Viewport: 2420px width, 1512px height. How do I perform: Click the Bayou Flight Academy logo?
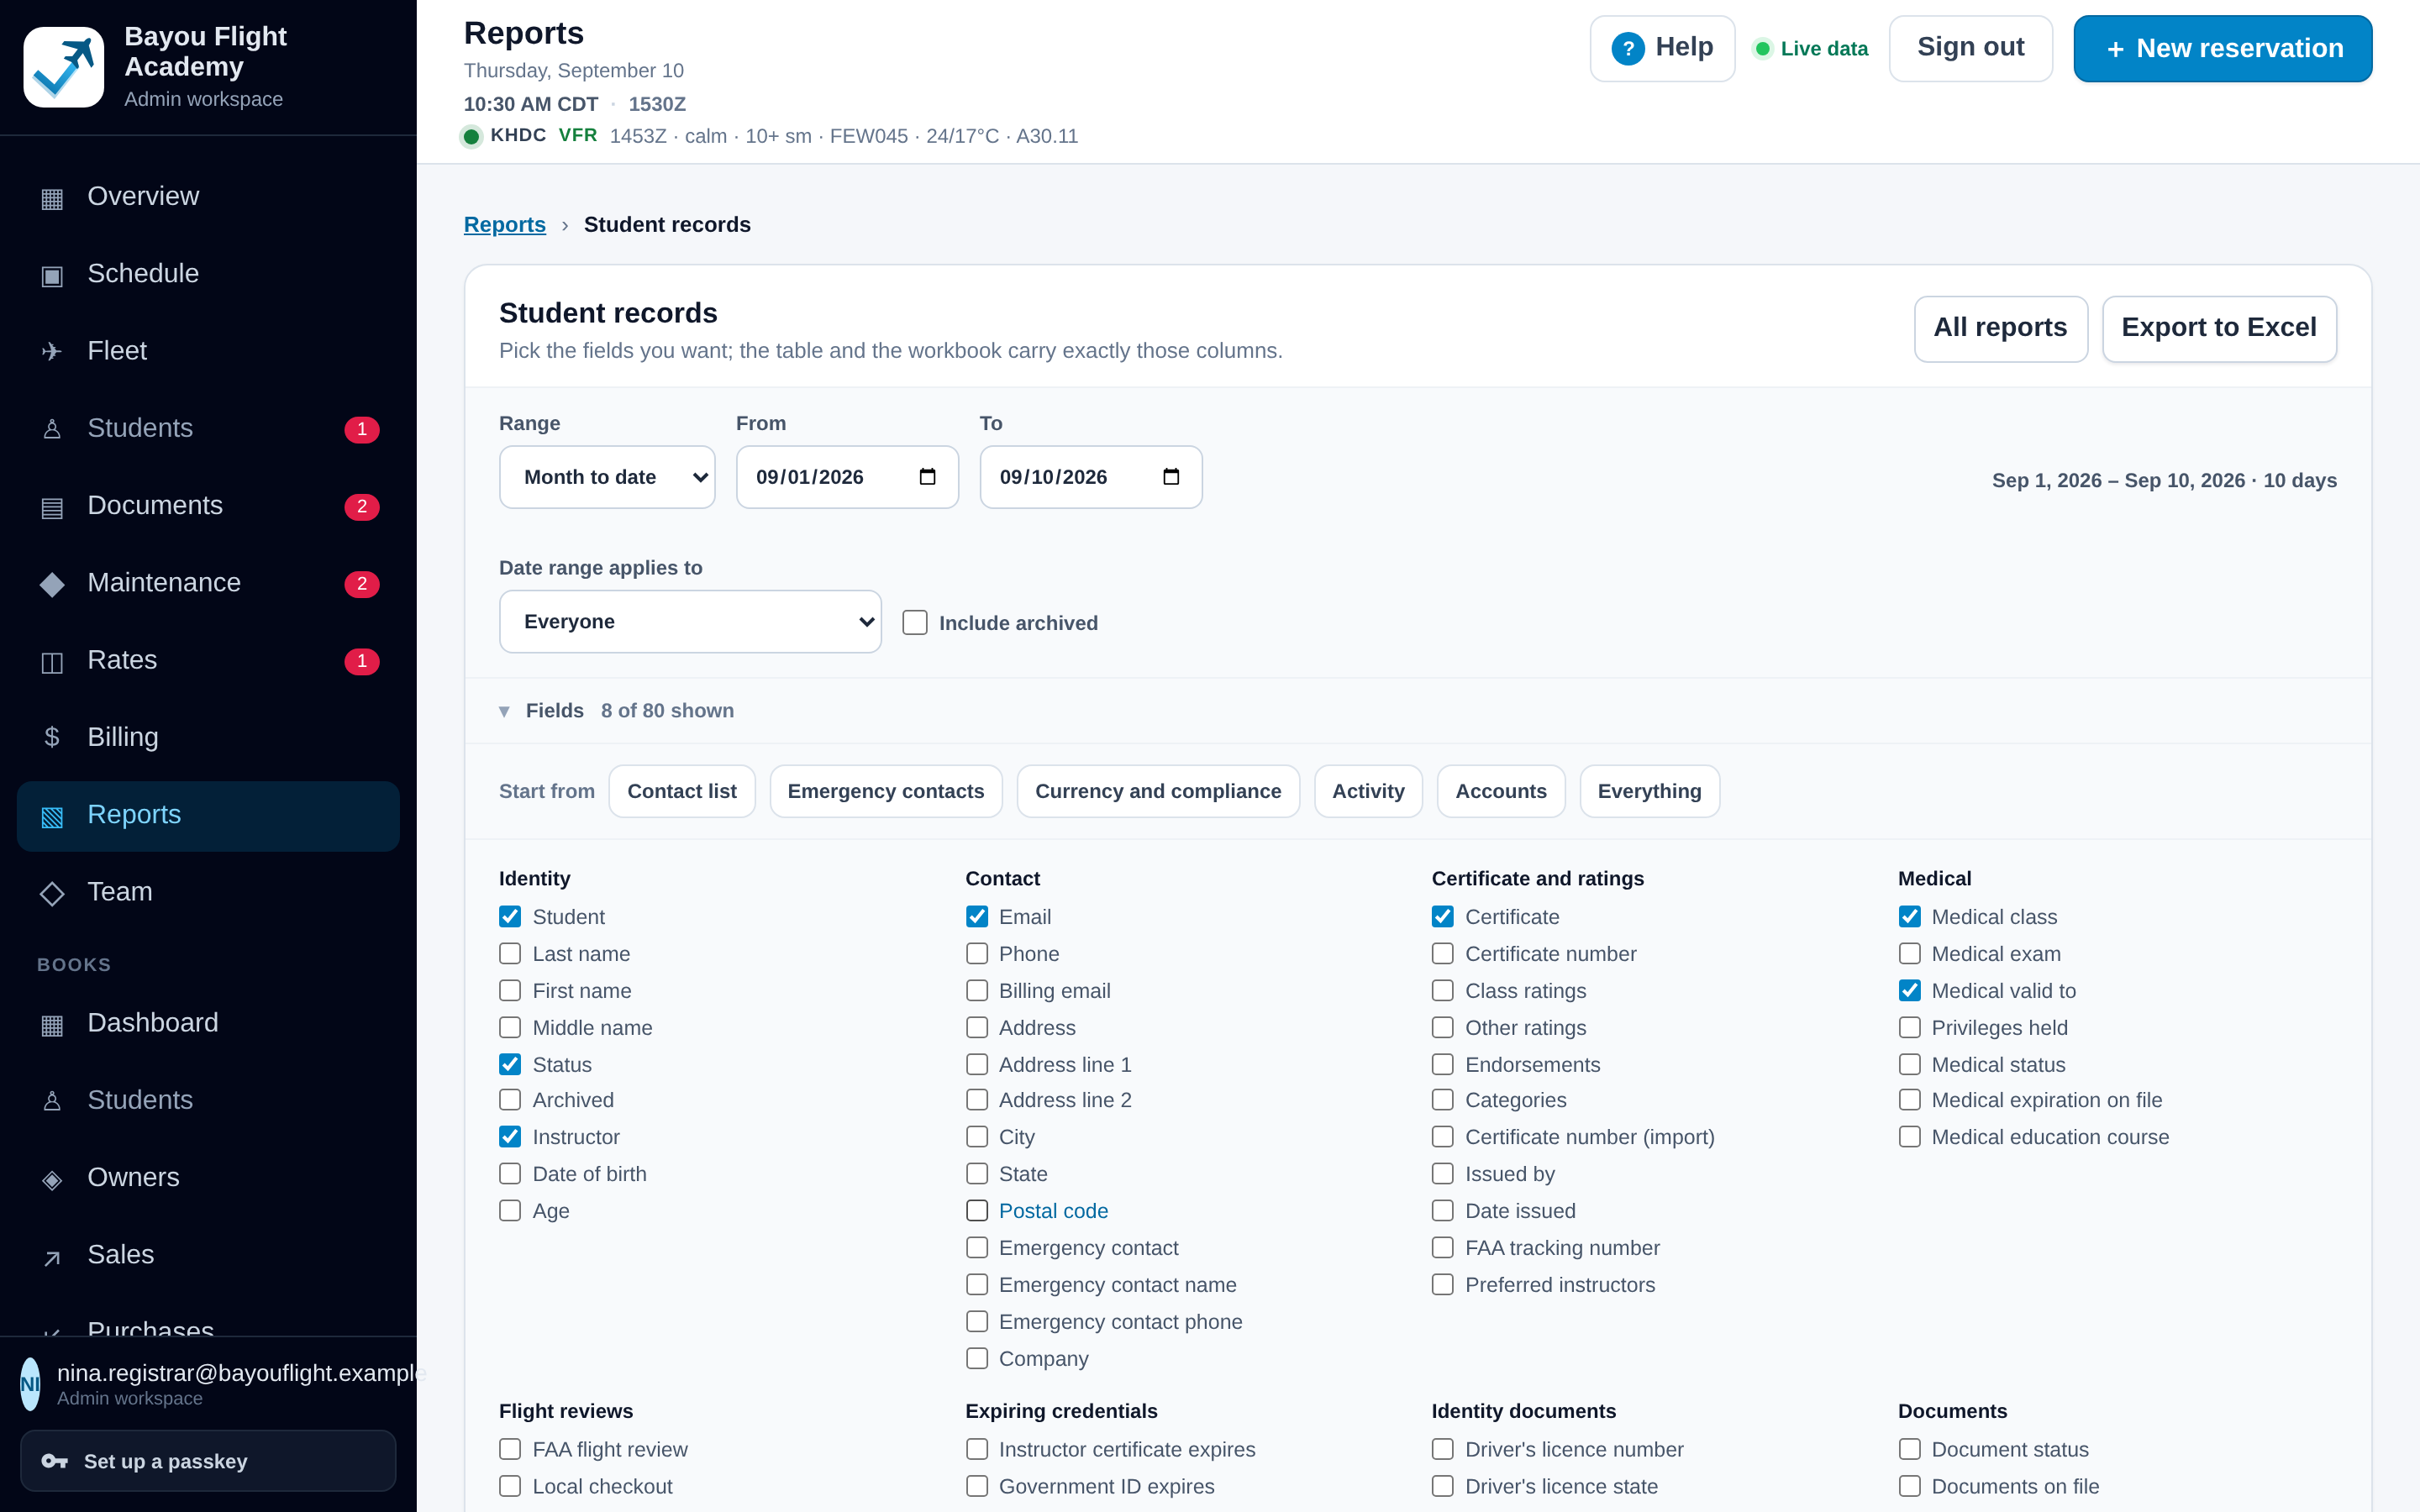point(64,67)
